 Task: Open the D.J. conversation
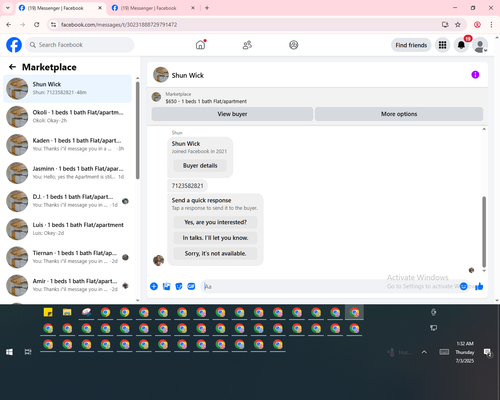67,201
